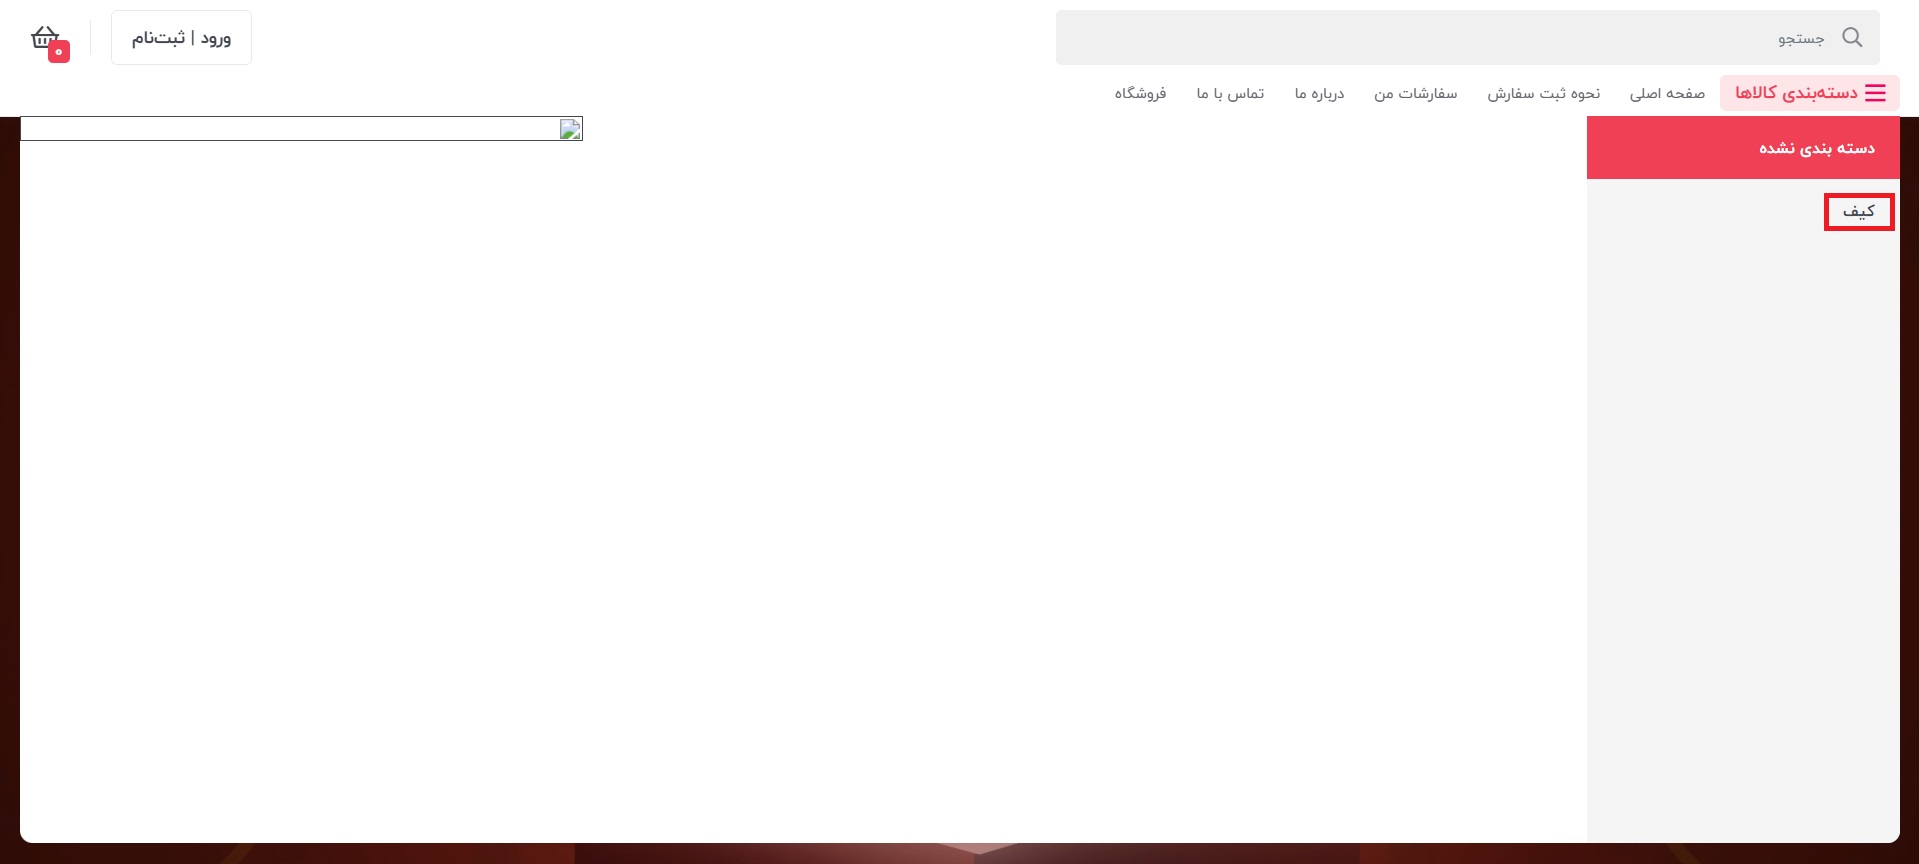Go to صفحه اصلی home page

(x=1667, y=93)
